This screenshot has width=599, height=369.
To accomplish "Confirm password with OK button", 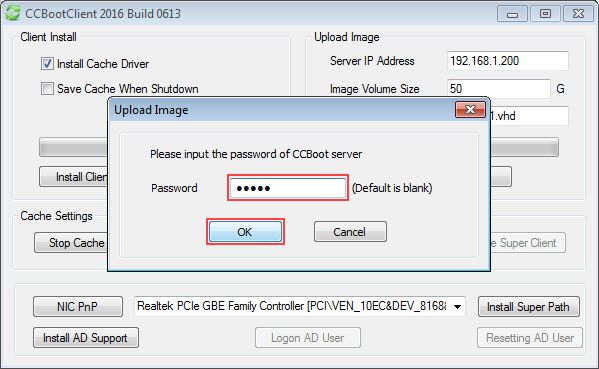I will (245, 232).
